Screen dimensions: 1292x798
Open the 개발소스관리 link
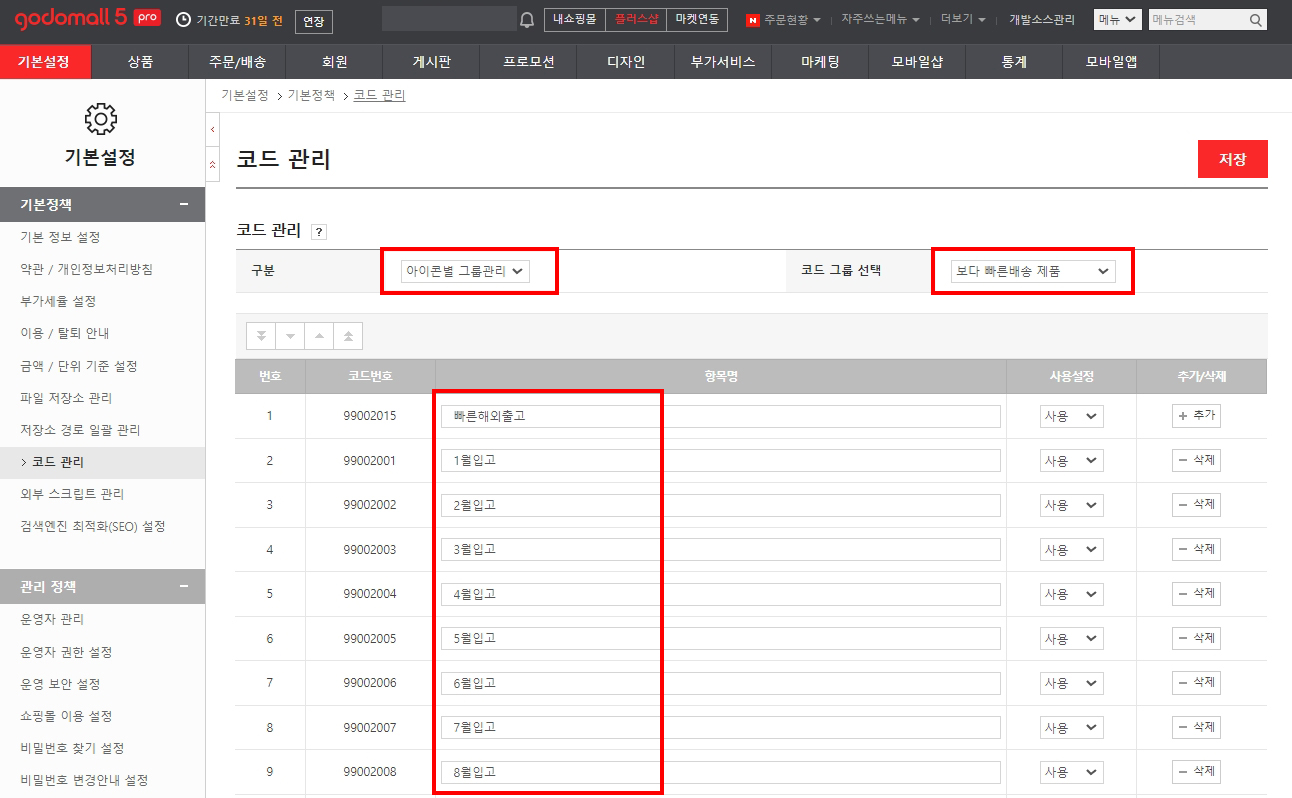click(1042, 19)
